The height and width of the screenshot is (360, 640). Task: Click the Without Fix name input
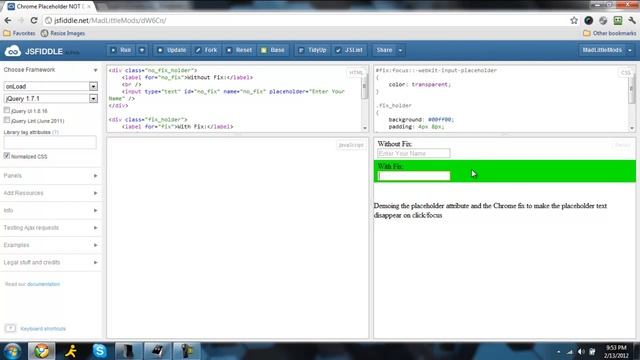pyautogui.click(x=413, y=153)
